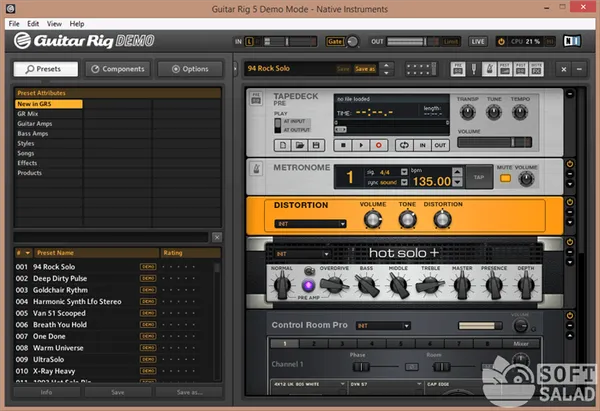
Task: Toggle the main power button near CPU
Action: [x=501, y=41]
